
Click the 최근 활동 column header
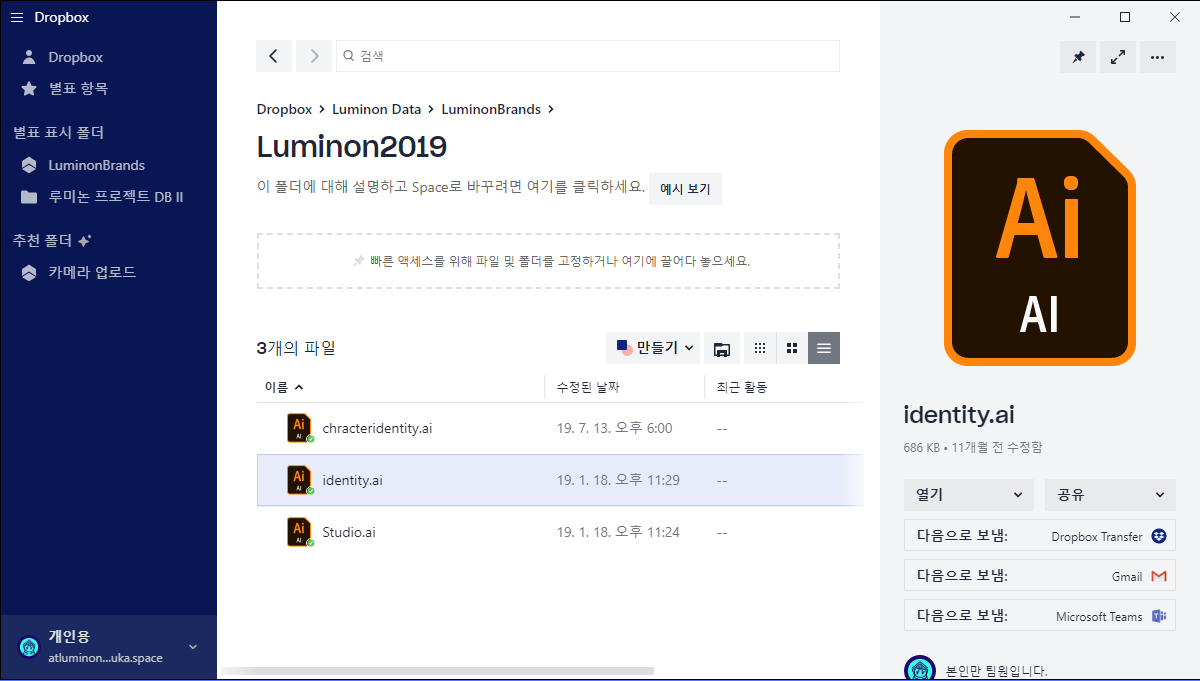click(742, 387)
